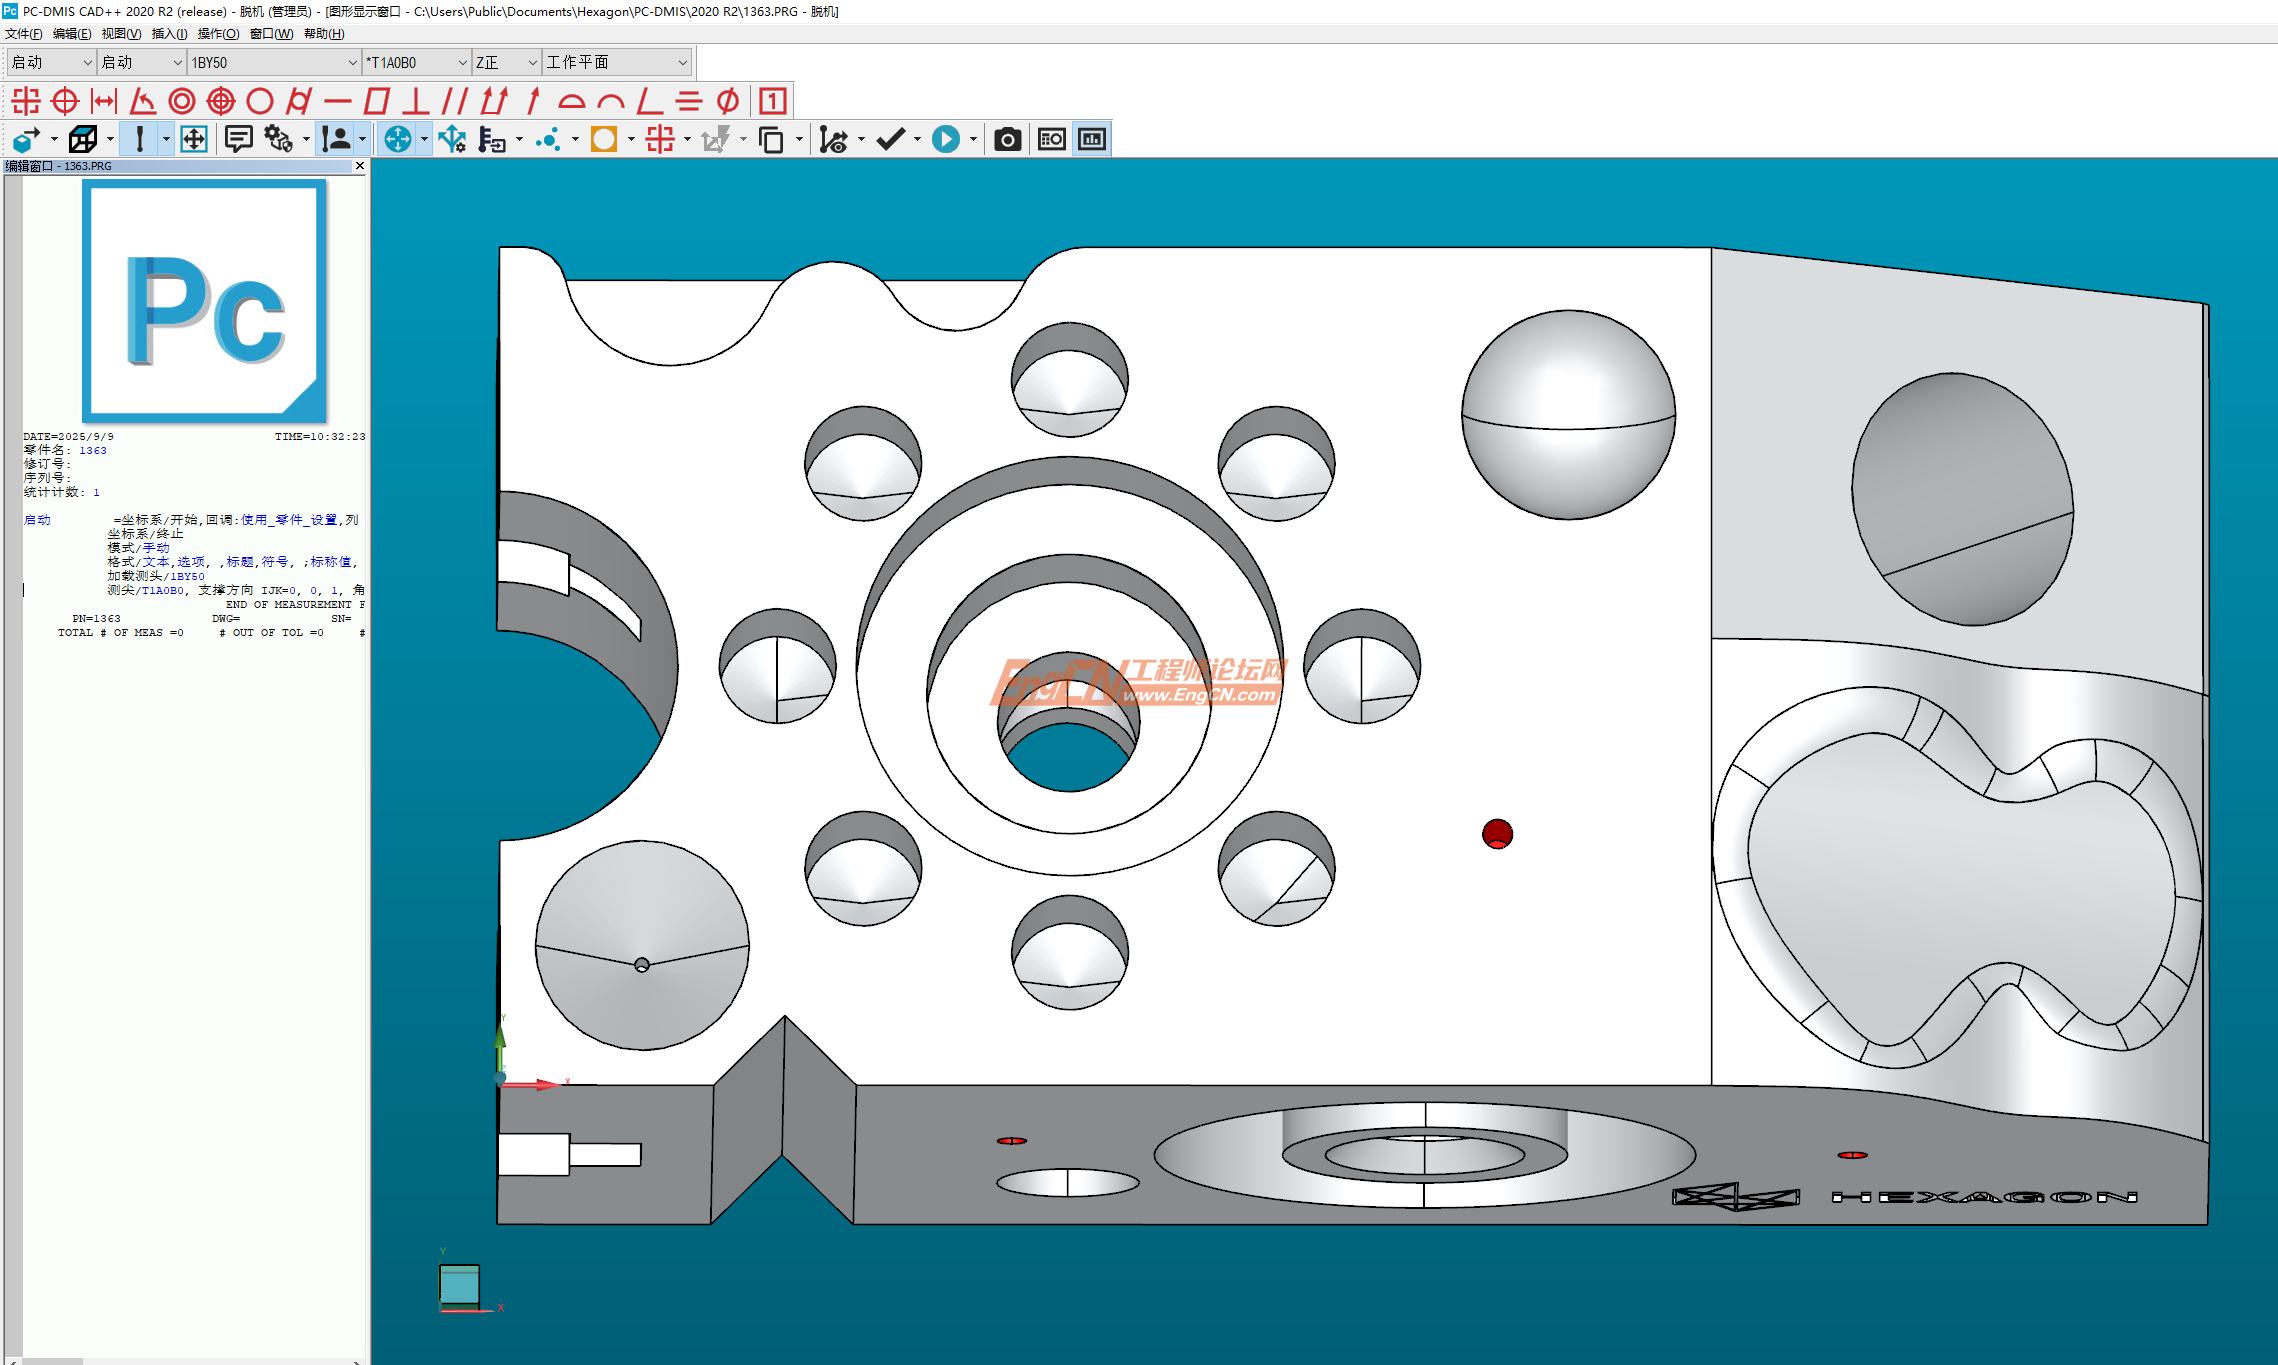Click the Distance dimension icon
Screen dimensions: 2278x1365
(x=104, y=101)
